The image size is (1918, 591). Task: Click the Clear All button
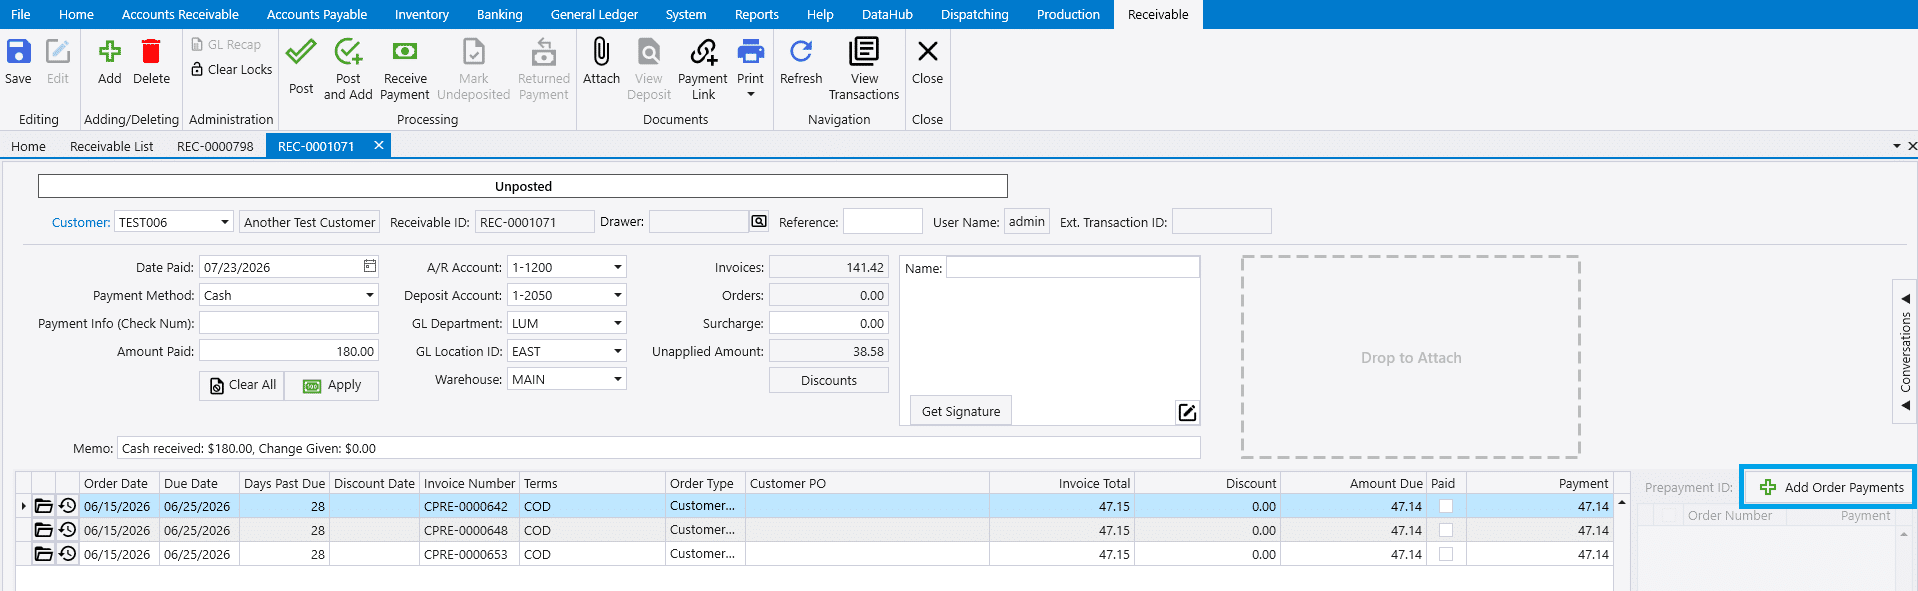(242, 385)
